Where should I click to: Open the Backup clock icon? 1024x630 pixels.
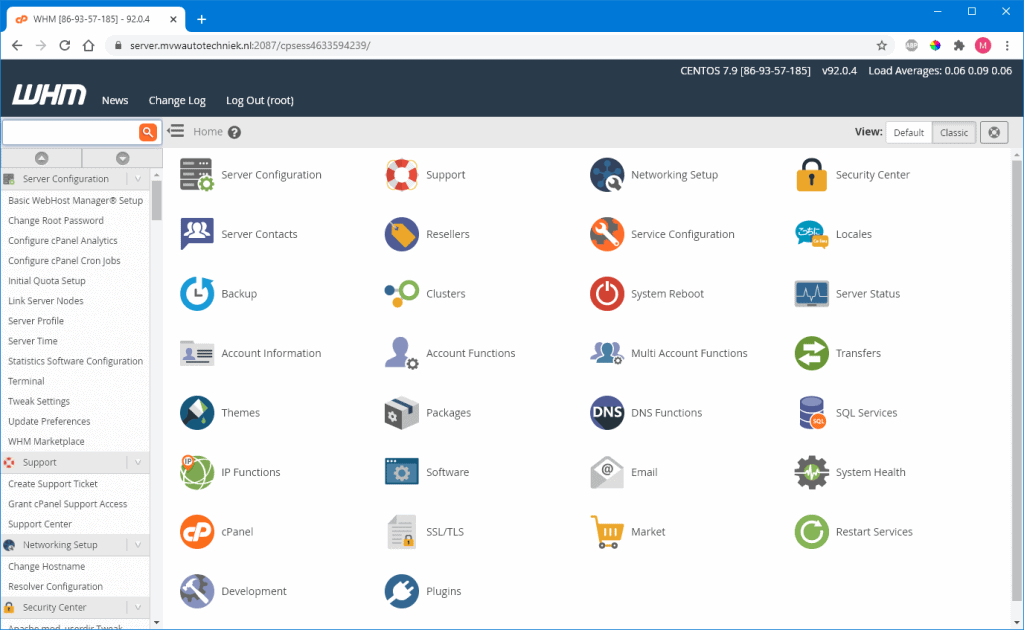(197, 294)
